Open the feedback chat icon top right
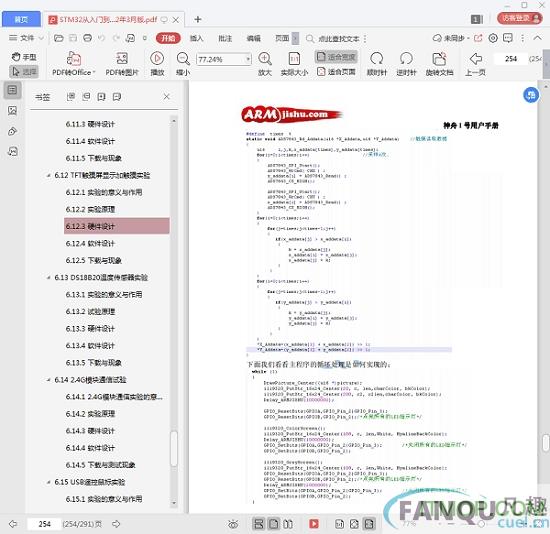 pos(508,38)
